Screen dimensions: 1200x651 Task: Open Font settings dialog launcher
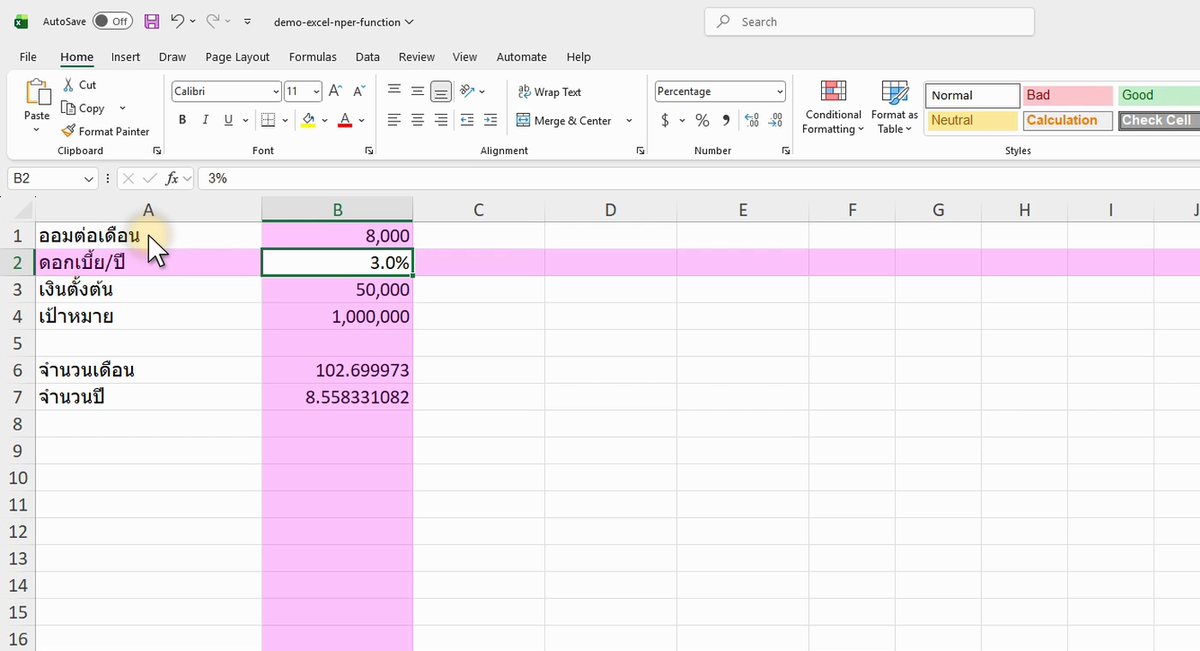[x=370, y=151]
